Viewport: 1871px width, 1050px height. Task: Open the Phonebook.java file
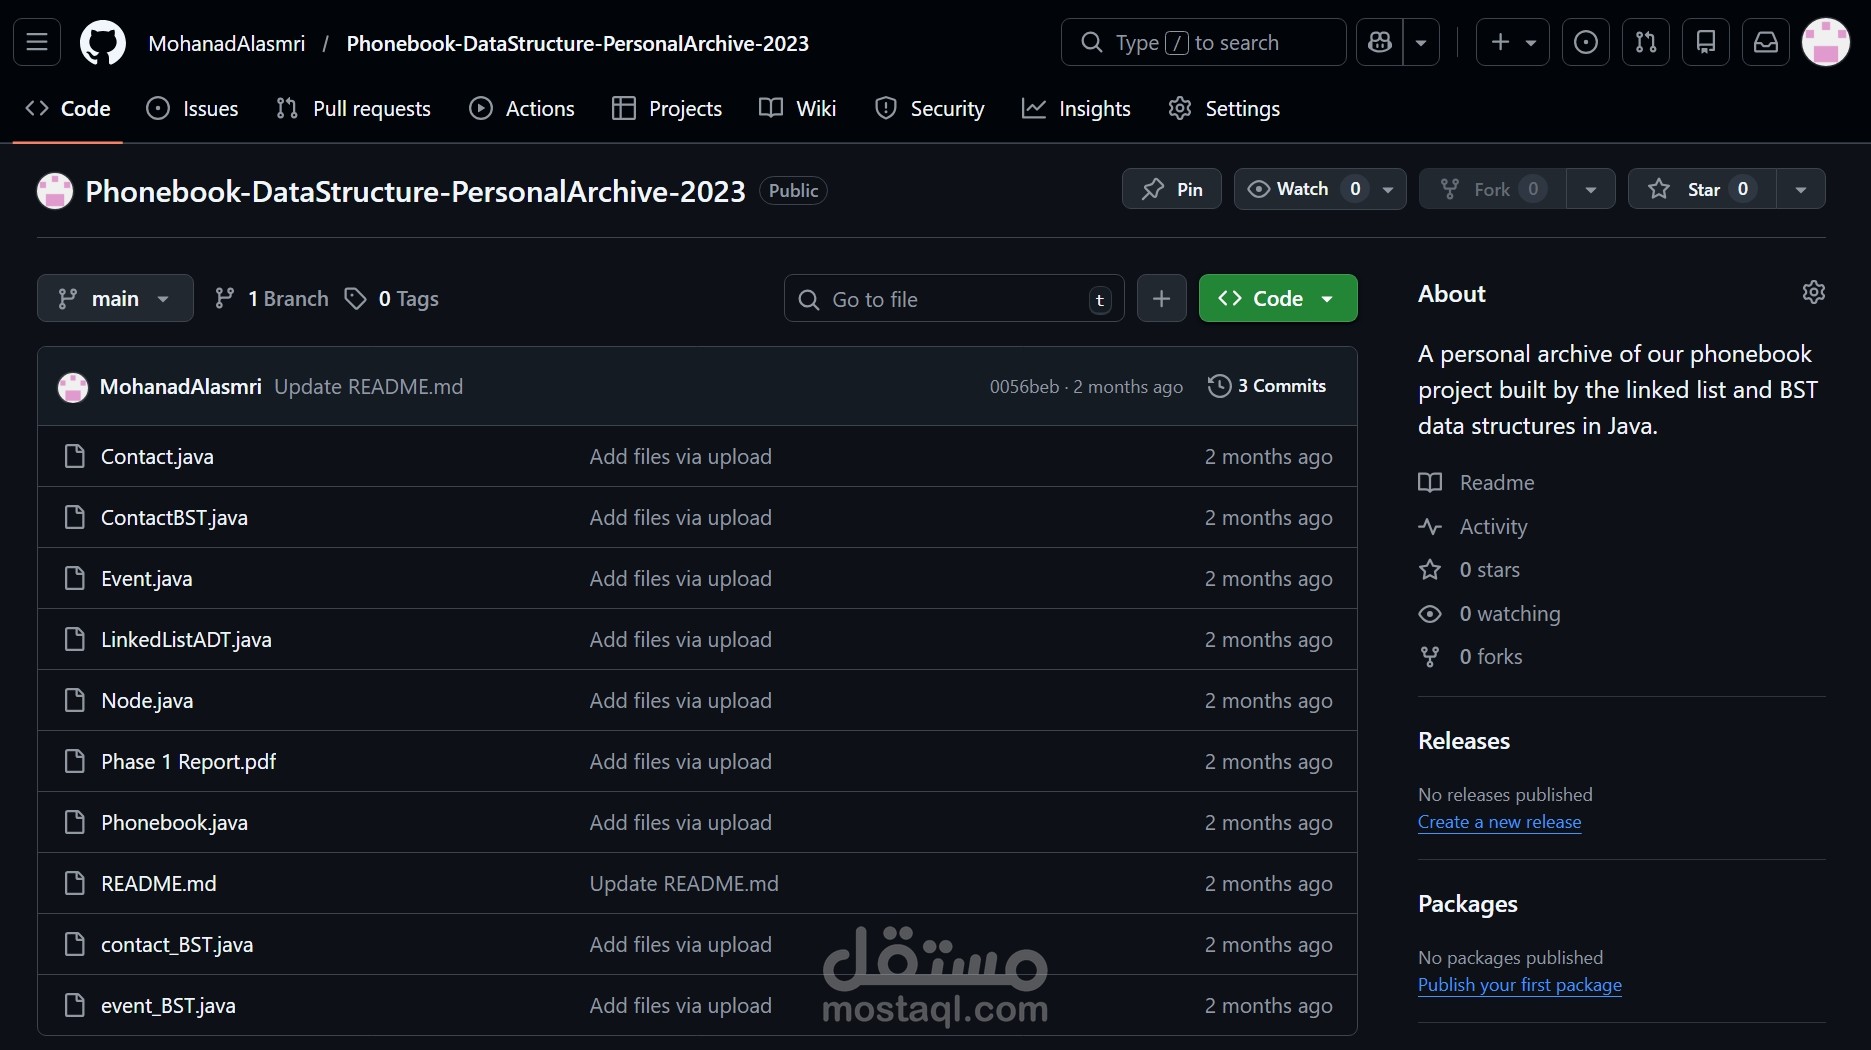[x=174, y=822]
